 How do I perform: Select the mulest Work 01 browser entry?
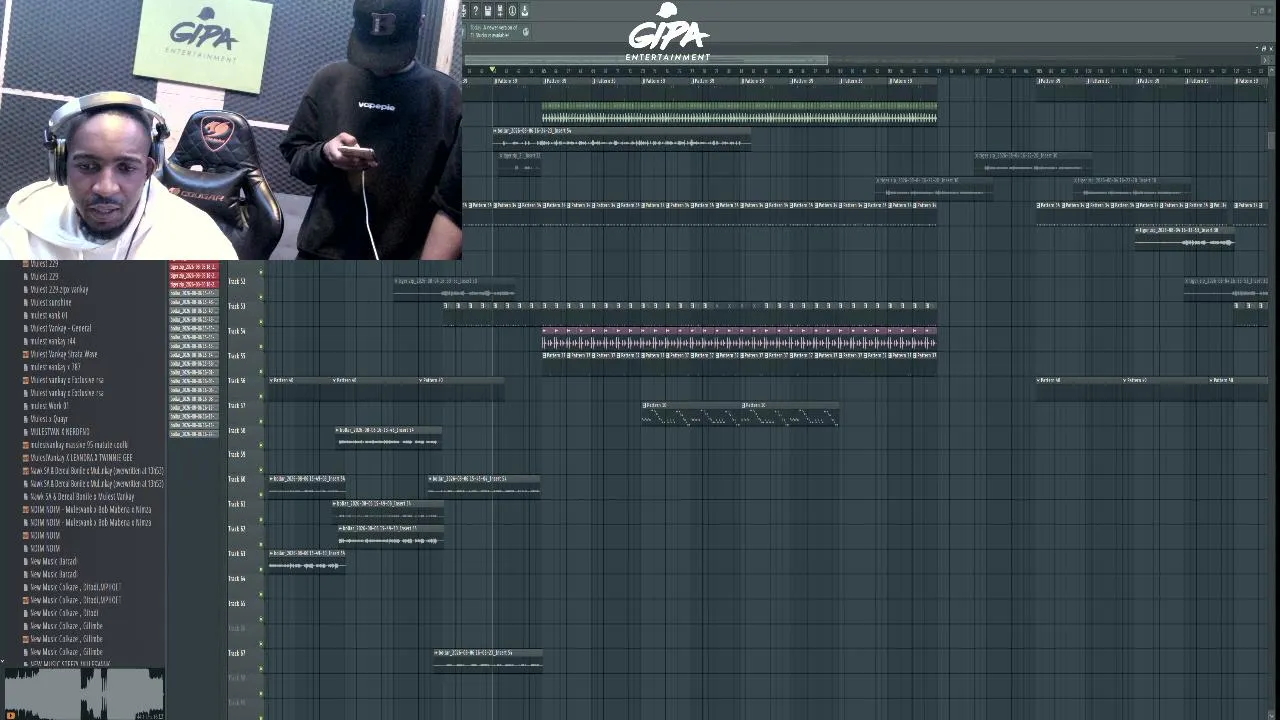pyautogui.click(x=49, y=407)
